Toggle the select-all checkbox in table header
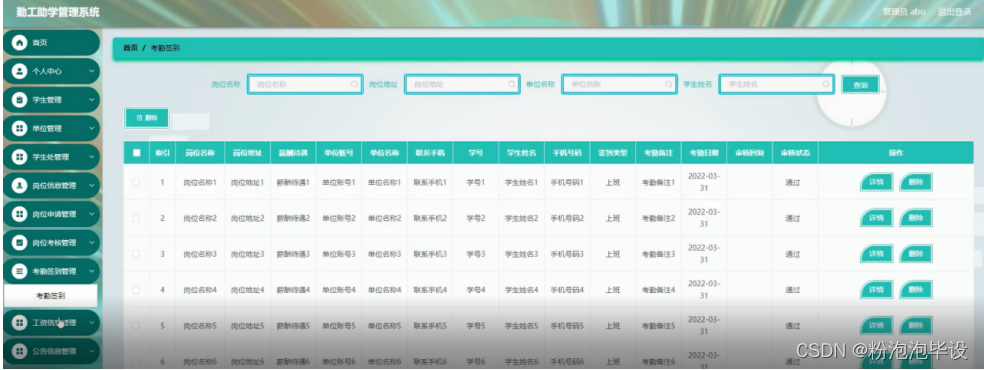Image resolution: width=984 pixels, height=370 pixels. click(136, 152)
